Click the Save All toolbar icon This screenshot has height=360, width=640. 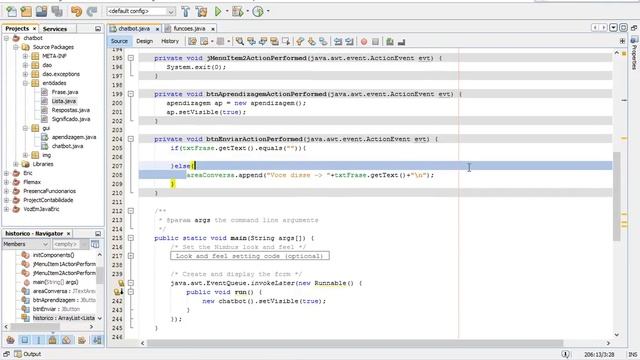(x=57, y=11)
